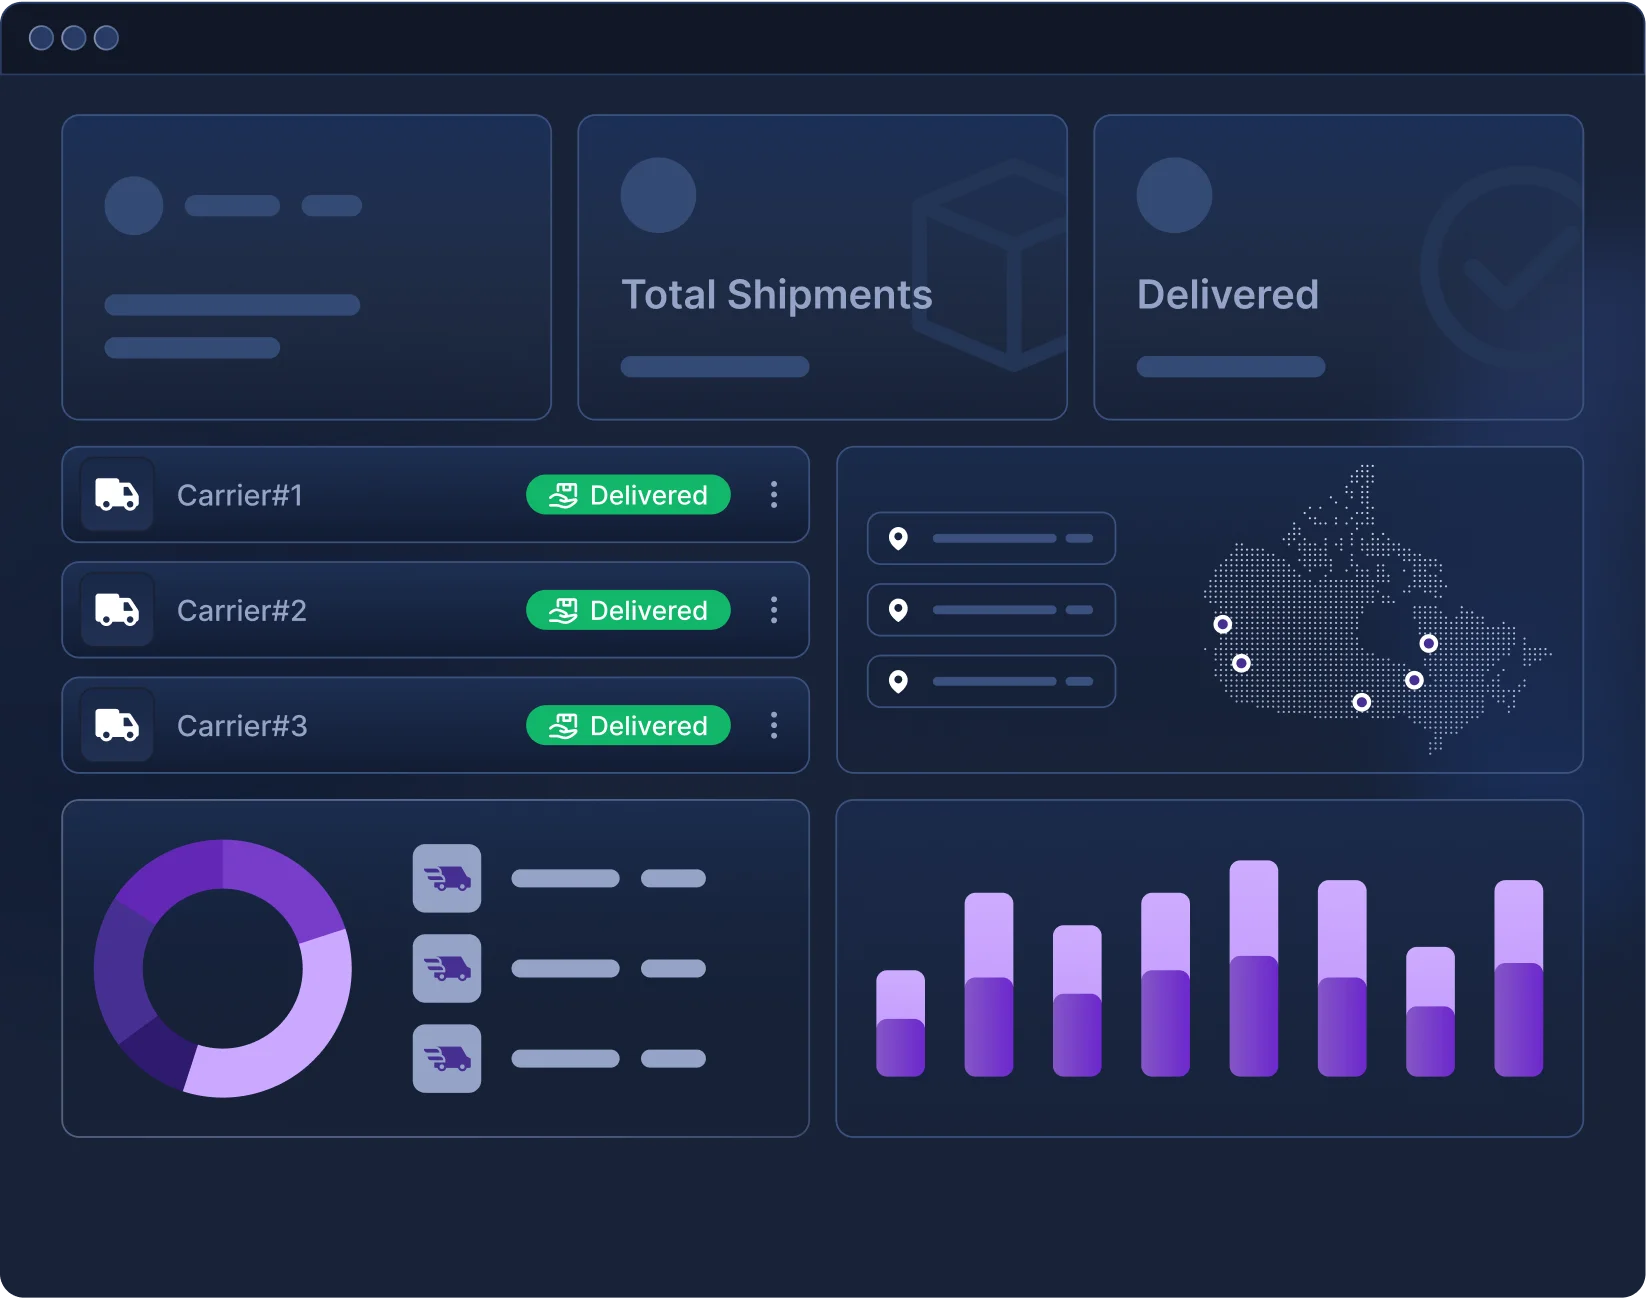Viewport: 1646px width, 1298px height.
Task: Click the first window control dot in title bar
Action: (x=42, y=38)
